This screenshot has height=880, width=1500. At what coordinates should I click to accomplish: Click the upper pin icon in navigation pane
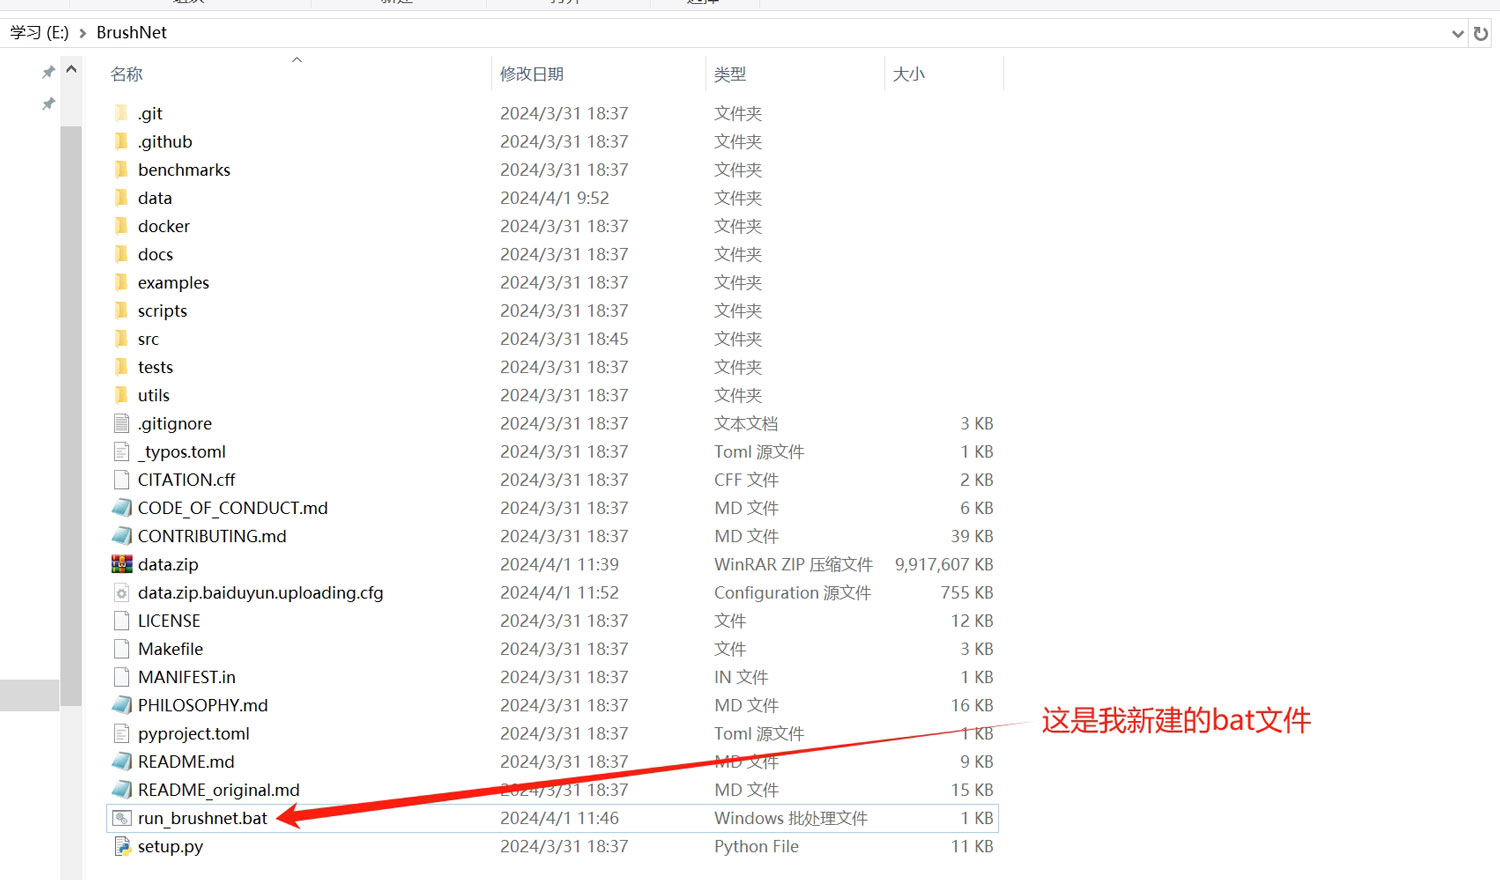[x=47, y=72]
